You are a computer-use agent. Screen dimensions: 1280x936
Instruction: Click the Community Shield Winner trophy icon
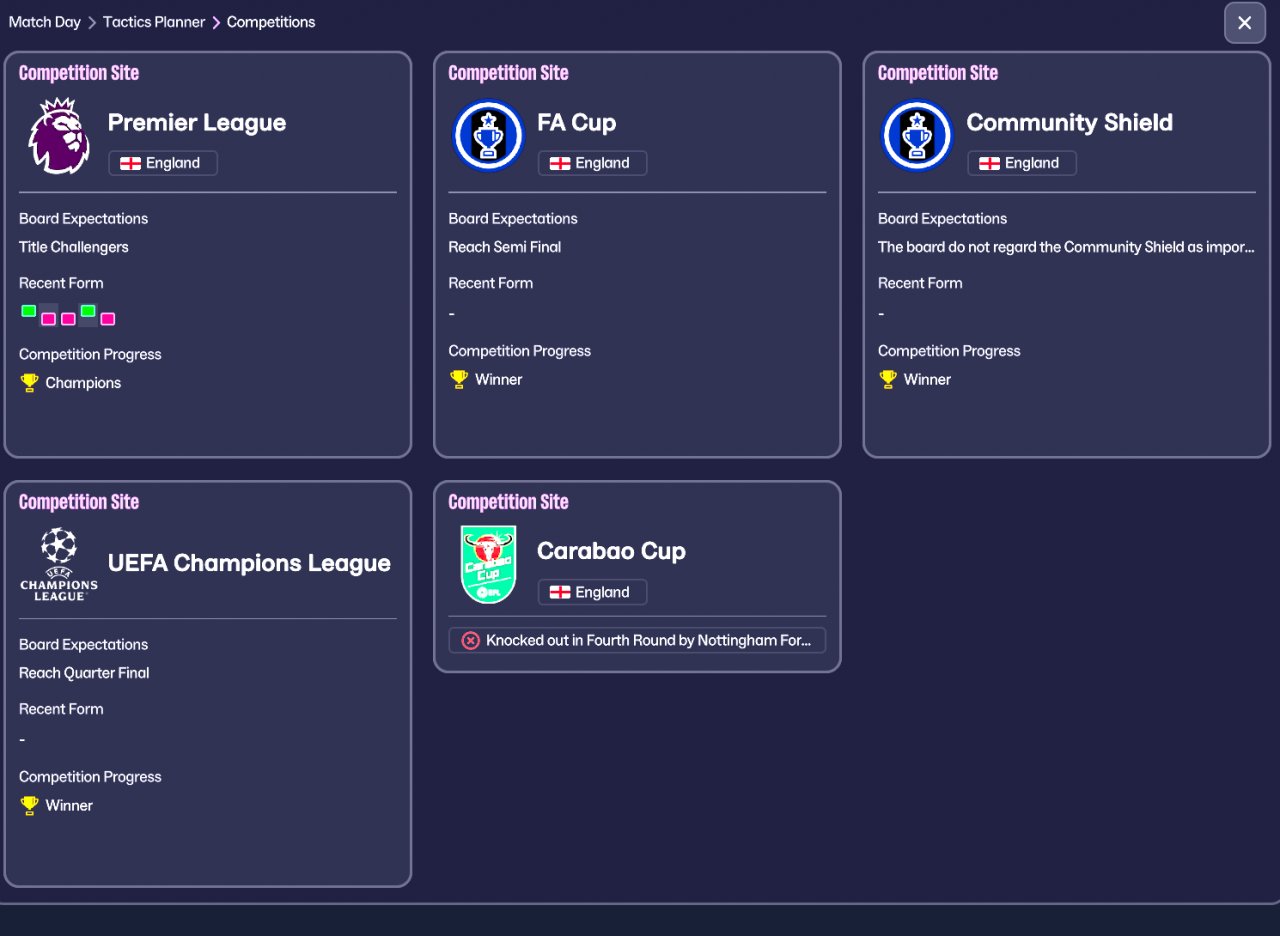[888, 380]
